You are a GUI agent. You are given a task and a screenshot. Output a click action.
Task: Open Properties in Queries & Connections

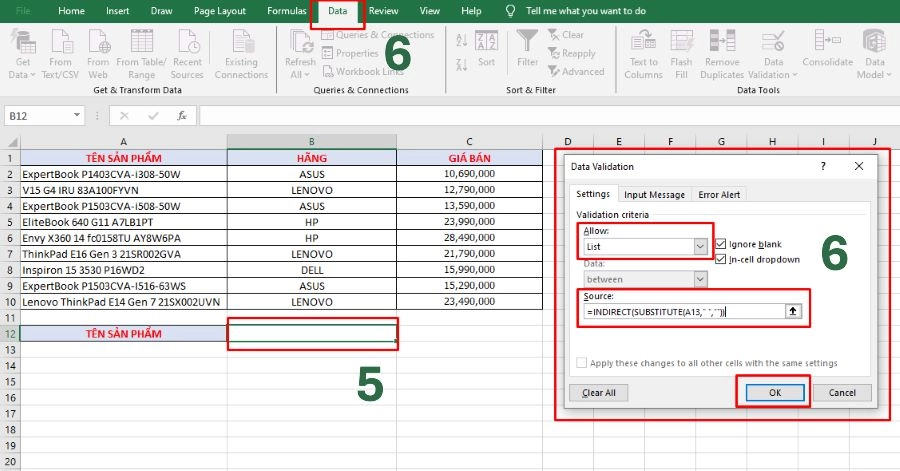350,53
